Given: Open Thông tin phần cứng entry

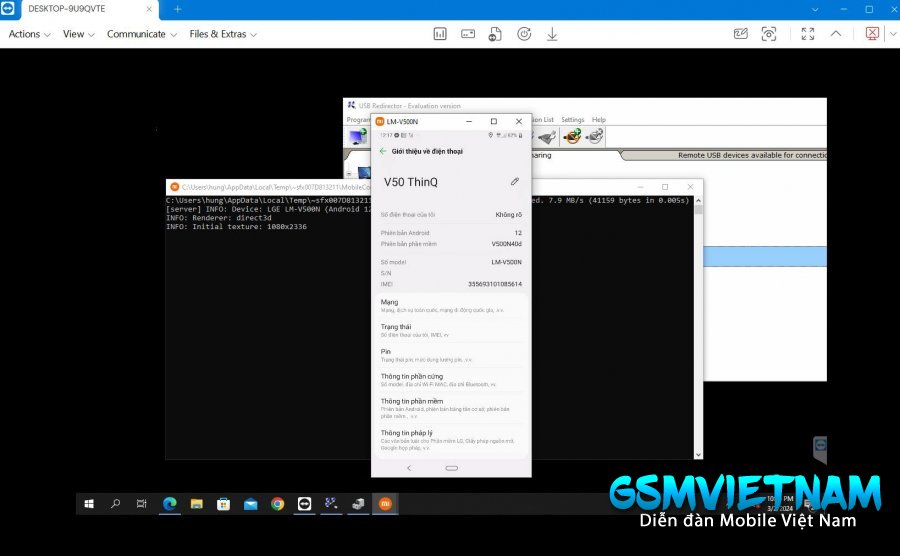Looking at the screenshot, I should 451,380.
